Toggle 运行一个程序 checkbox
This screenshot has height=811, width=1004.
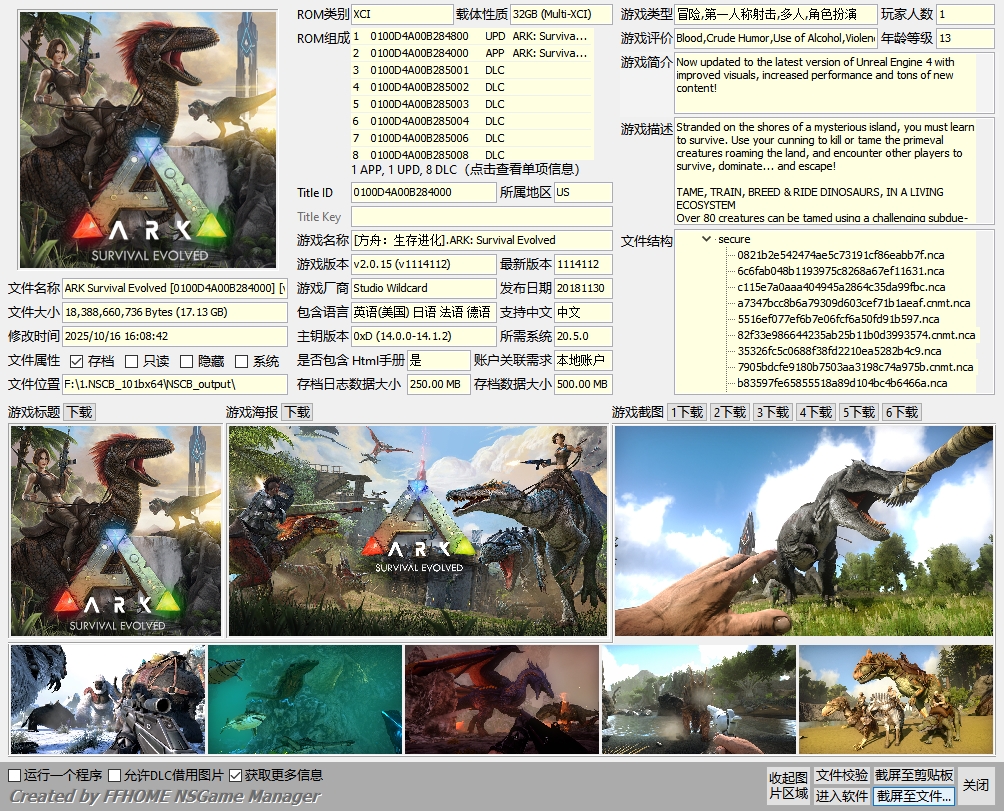click(x=14, y=775)
